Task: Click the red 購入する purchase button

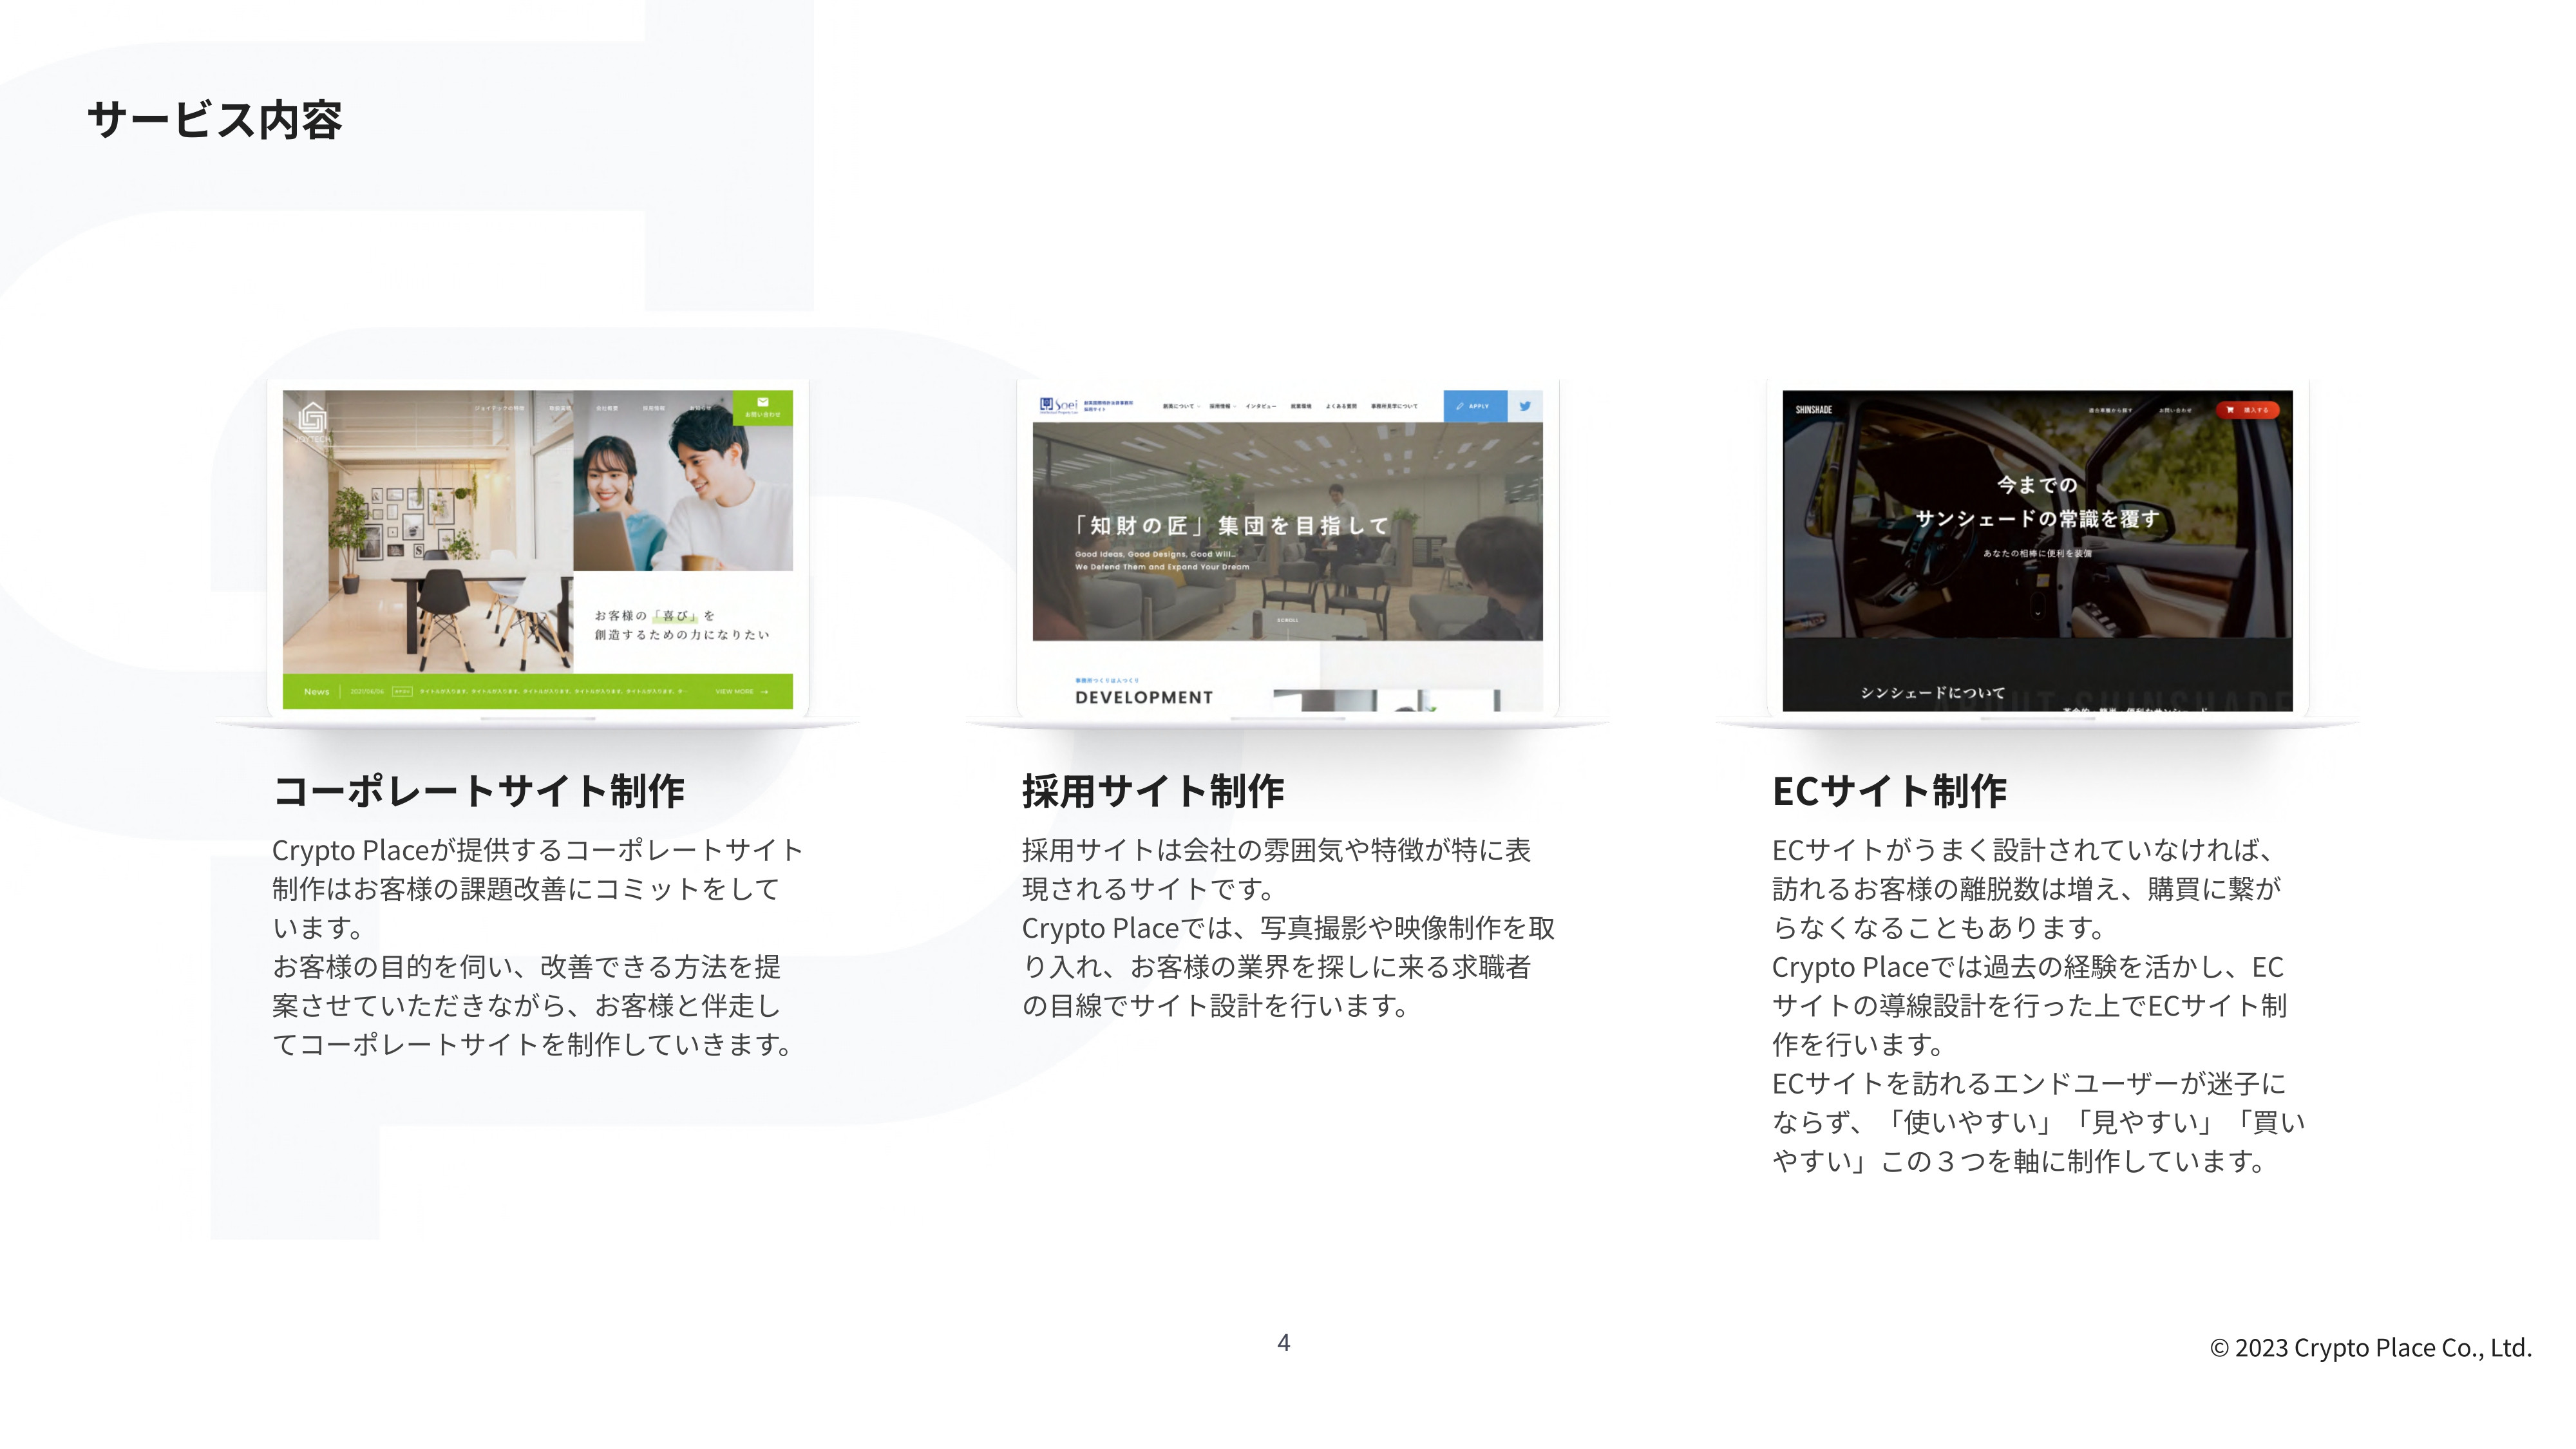Action: tap(2252, 411)
